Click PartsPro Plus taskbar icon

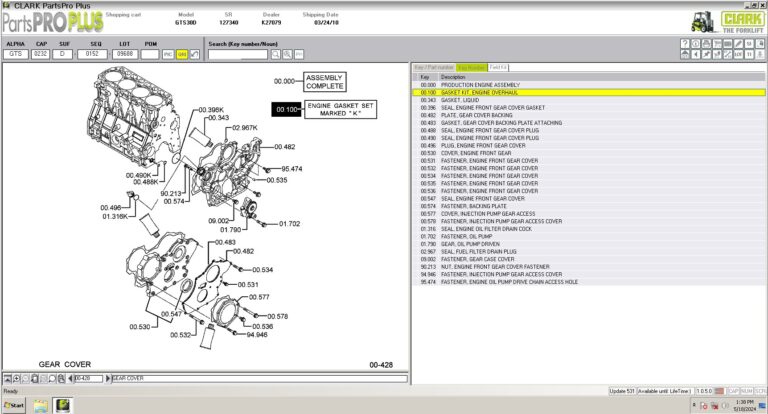(x=63, y=405)
